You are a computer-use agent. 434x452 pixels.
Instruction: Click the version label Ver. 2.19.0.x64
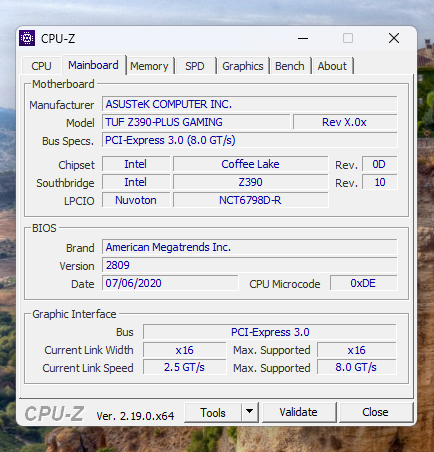[135, 416]
